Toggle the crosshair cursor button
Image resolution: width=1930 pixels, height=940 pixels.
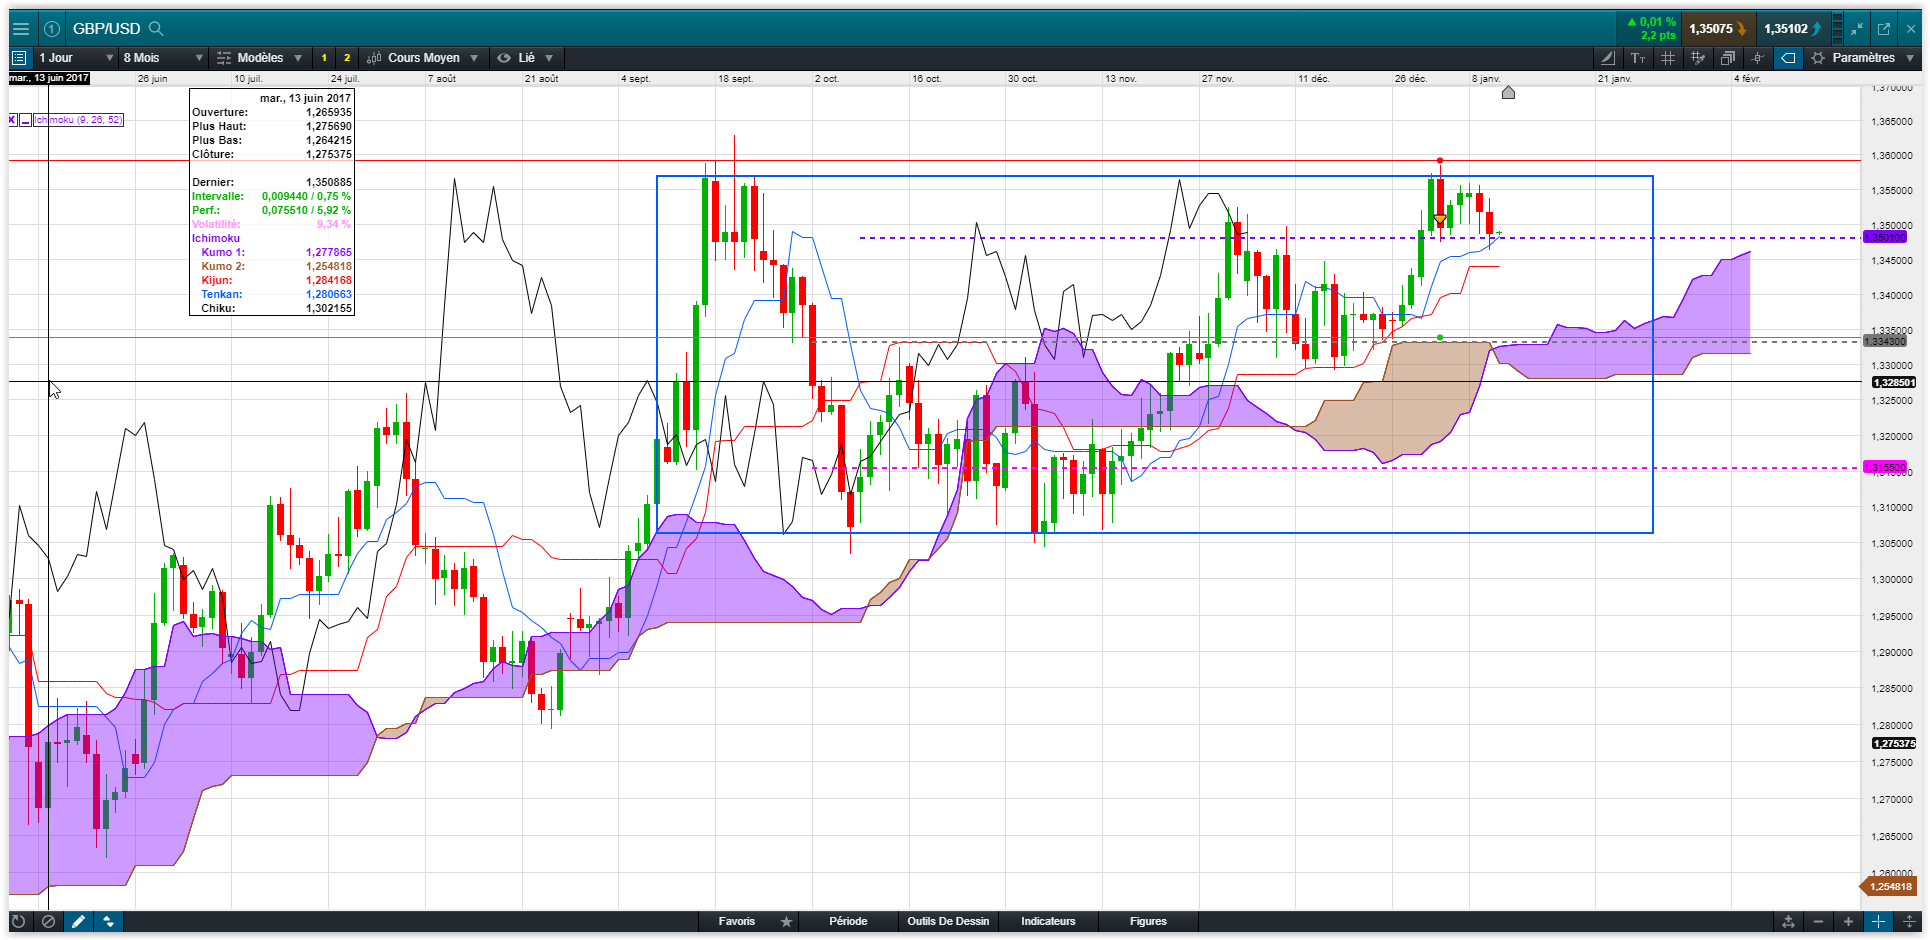click(x=1879, y=922)
